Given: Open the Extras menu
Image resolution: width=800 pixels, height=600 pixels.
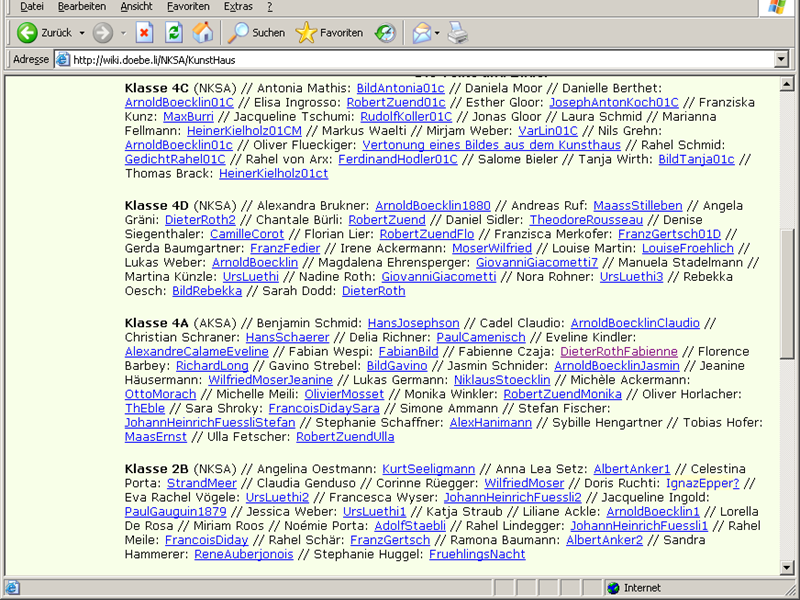Looking at the screenshot, I should pyautogui.click(x=238, y=6).
